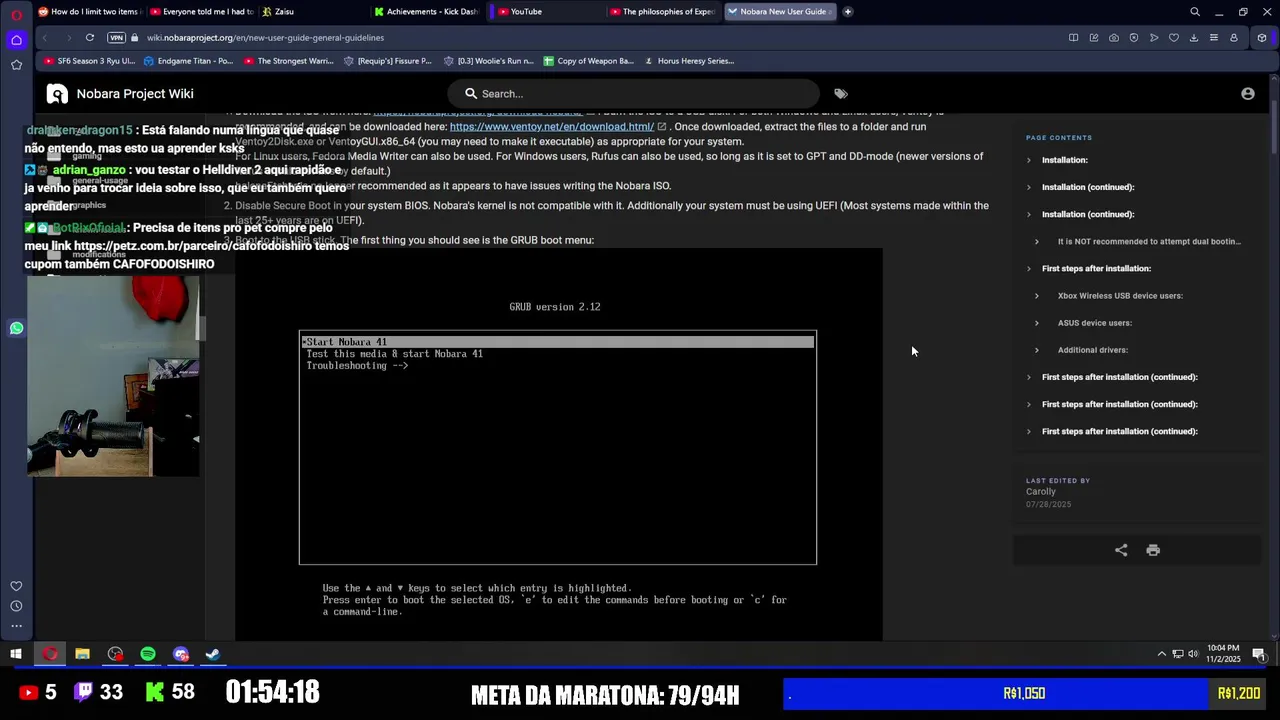This screenshot has height=720, width=1280.
Task: Open File Explorer from taskbar
Action: point(82,654)
